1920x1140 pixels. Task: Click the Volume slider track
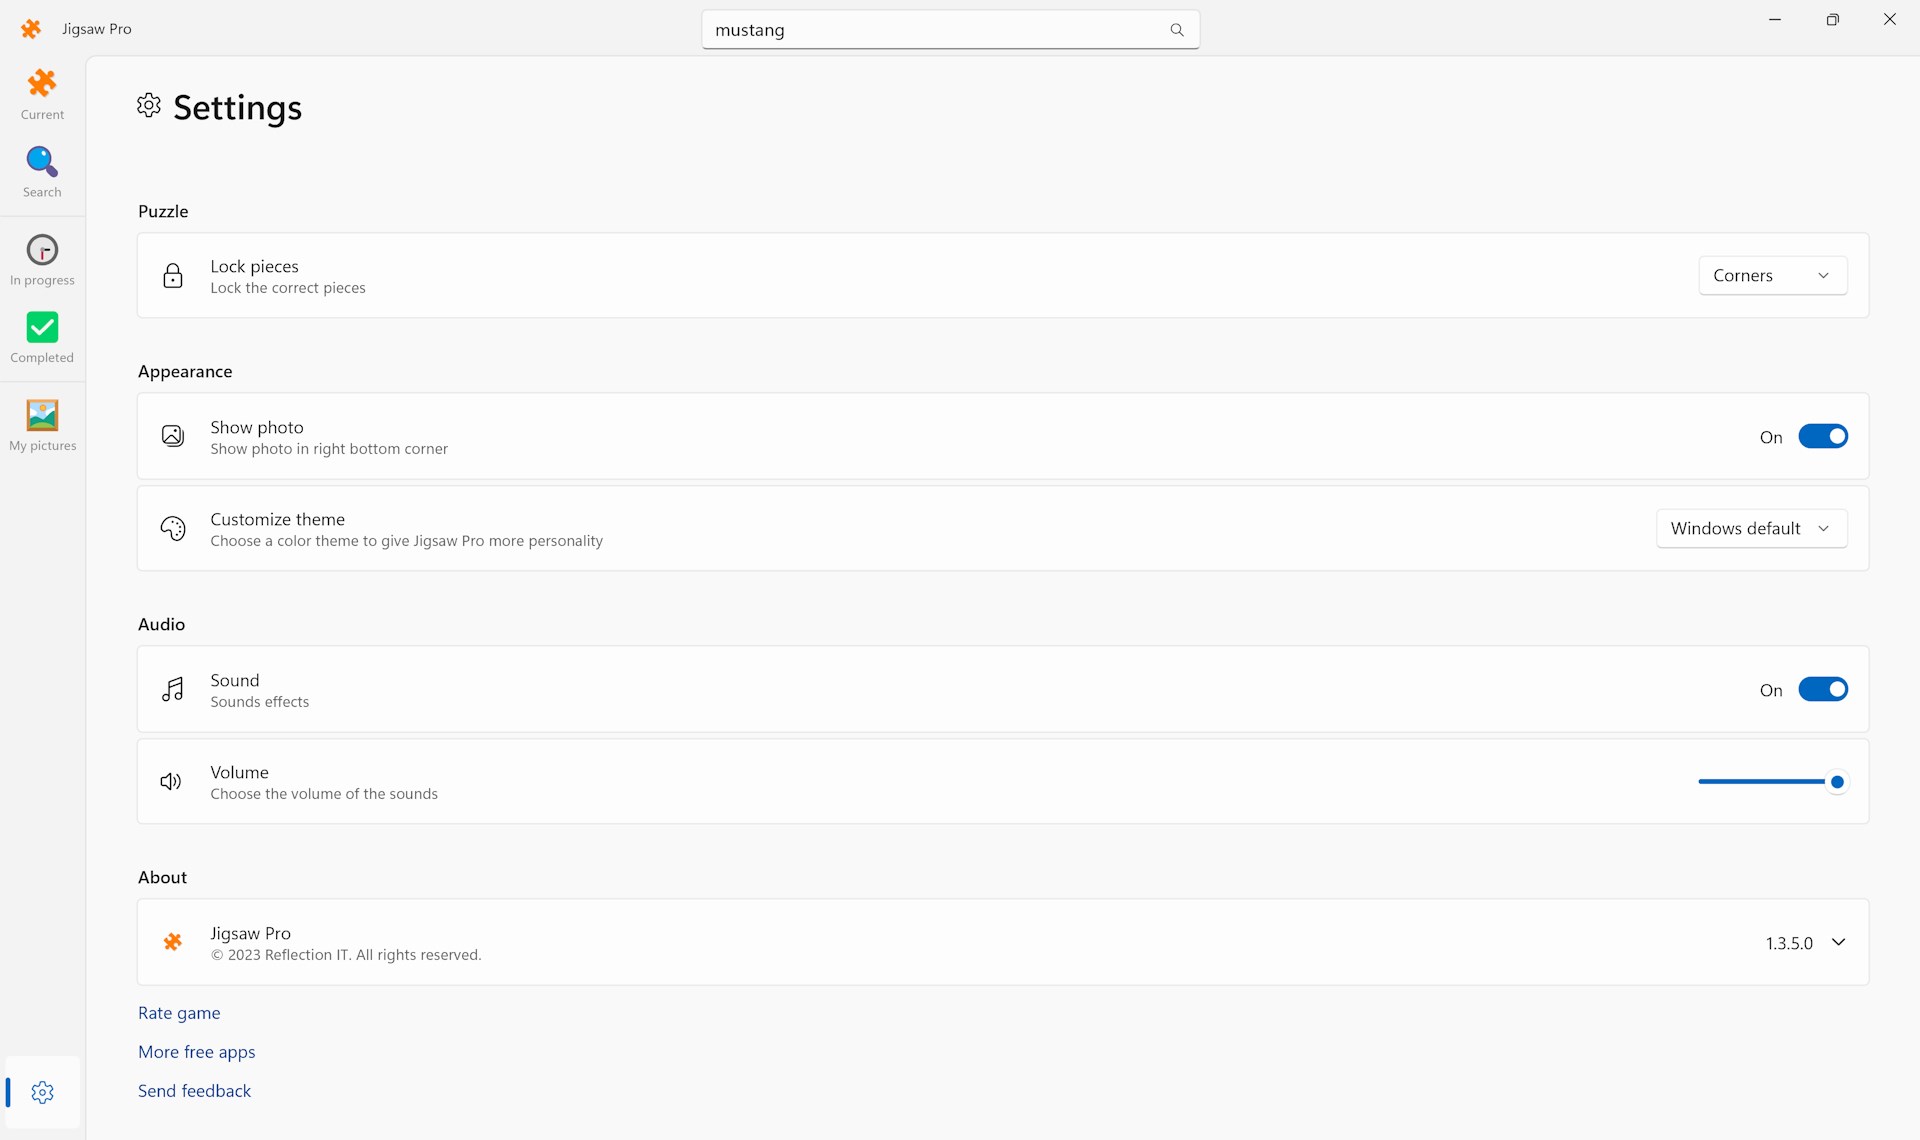click(1760, 782)
